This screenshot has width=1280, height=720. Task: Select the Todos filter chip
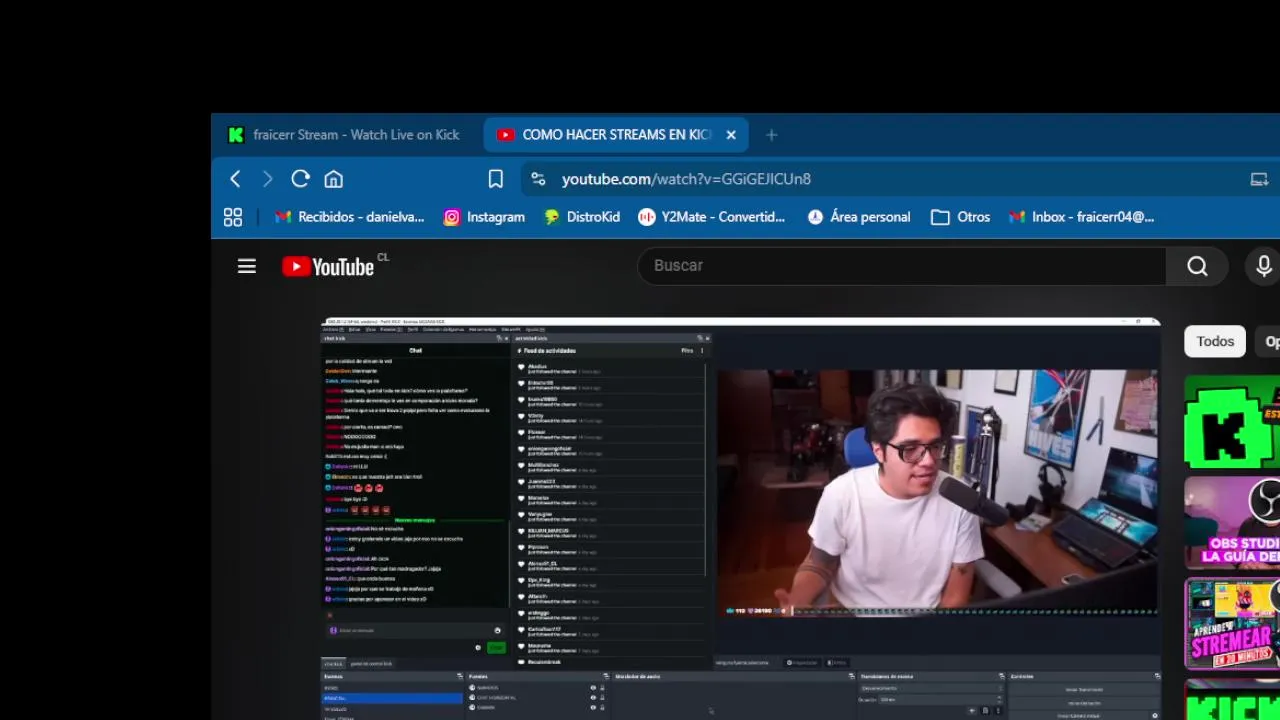point(1215,341)
